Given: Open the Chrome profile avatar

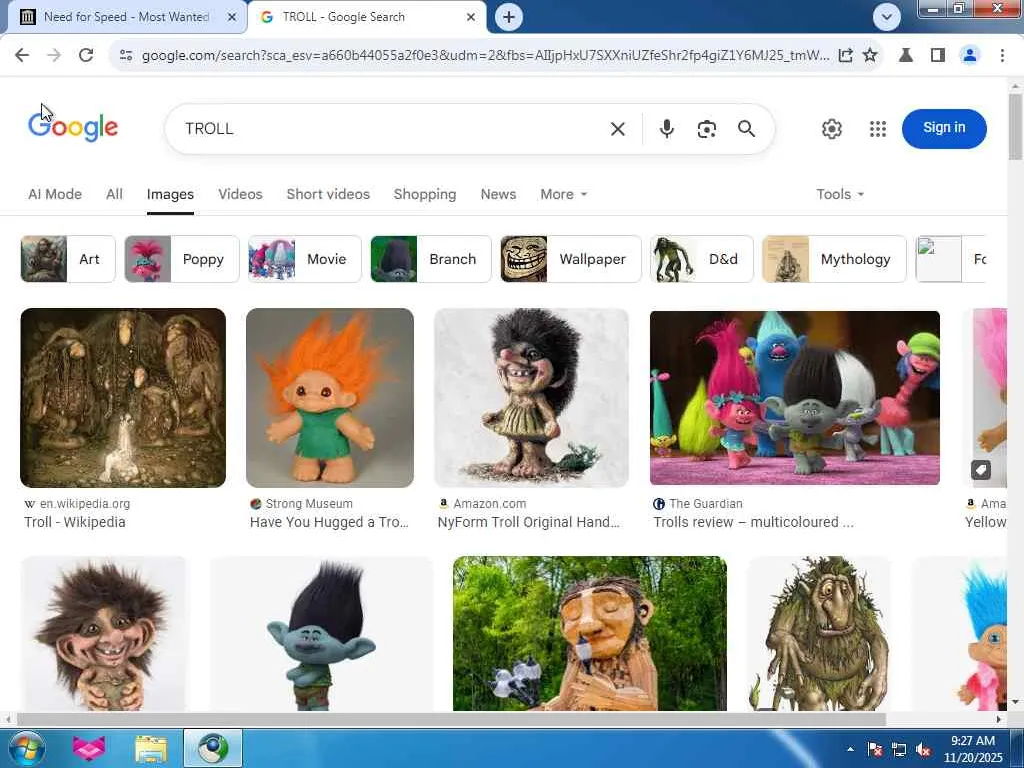Looking at the screenshot, I should tap(970, 56).
